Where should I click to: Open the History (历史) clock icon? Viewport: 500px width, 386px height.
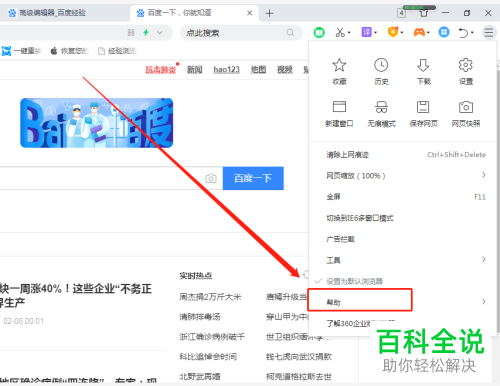point(381,65)
